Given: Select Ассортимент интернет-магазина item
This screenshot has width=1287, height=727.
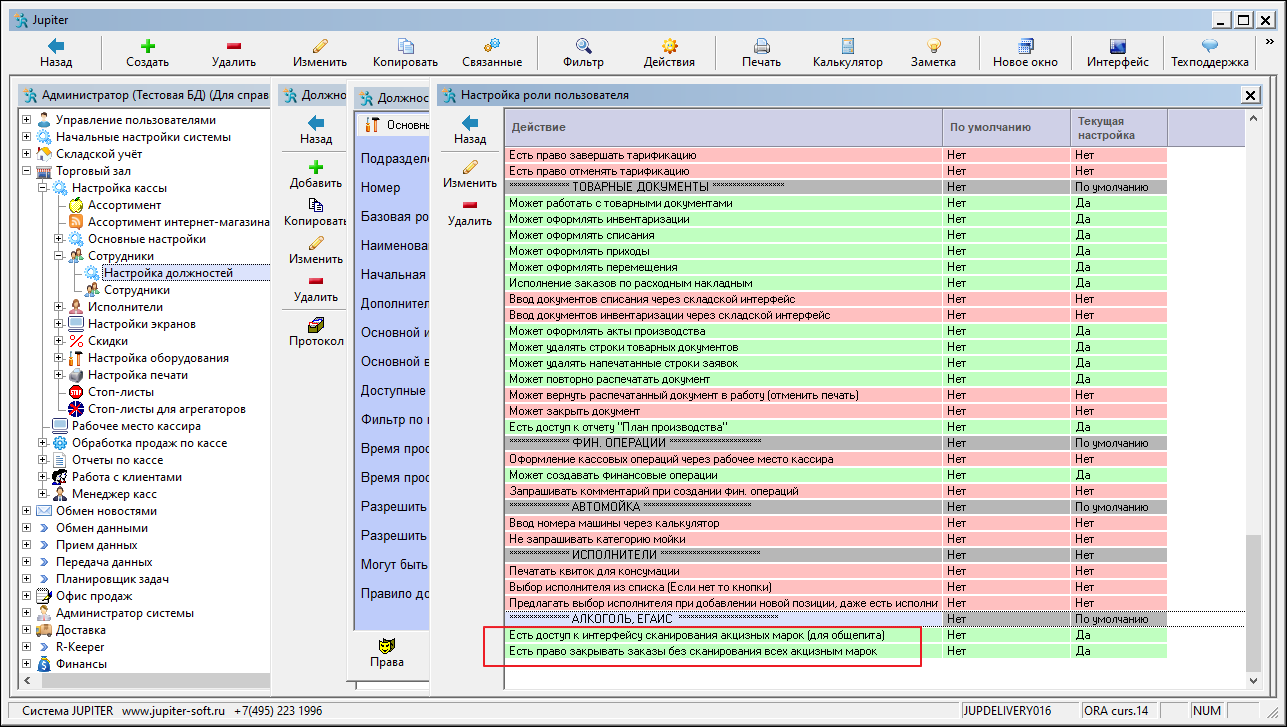Looking at the screenshot, I should click(x=179, y=222).
